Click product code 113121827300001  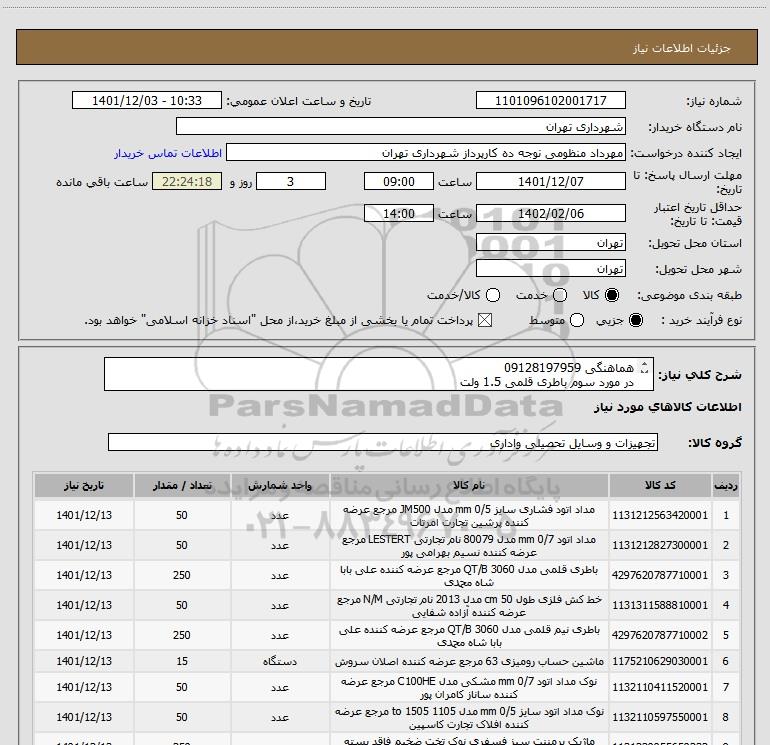pos(660,545)
